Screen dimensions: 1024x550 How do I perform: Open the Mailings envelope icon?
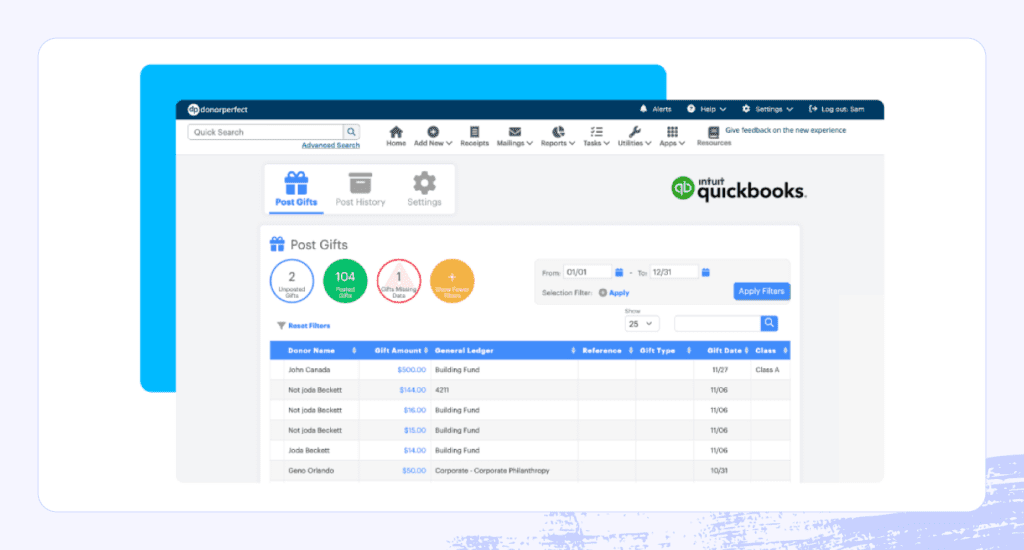coord(515,132)
